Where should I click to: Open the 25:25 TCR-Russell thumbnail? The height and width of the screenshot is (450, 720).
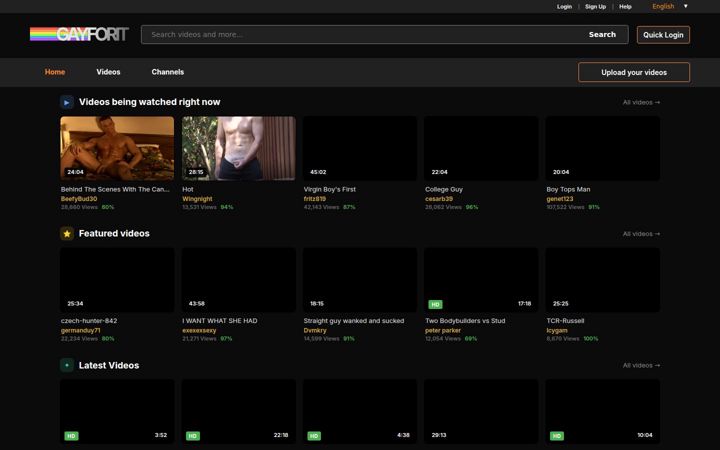coord(602,280)
